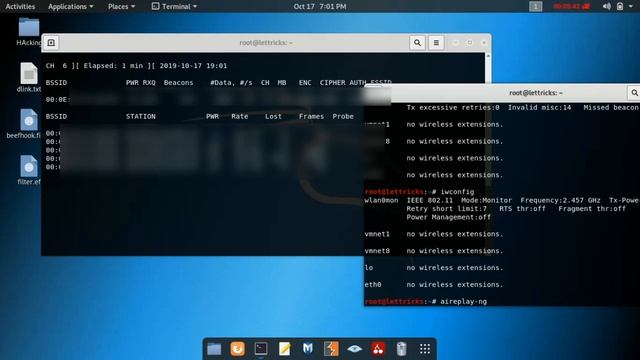The height and width of the screenshot is (360, 640).
Task: Click new tab button in back terminal
Action: tap(51, 42)
